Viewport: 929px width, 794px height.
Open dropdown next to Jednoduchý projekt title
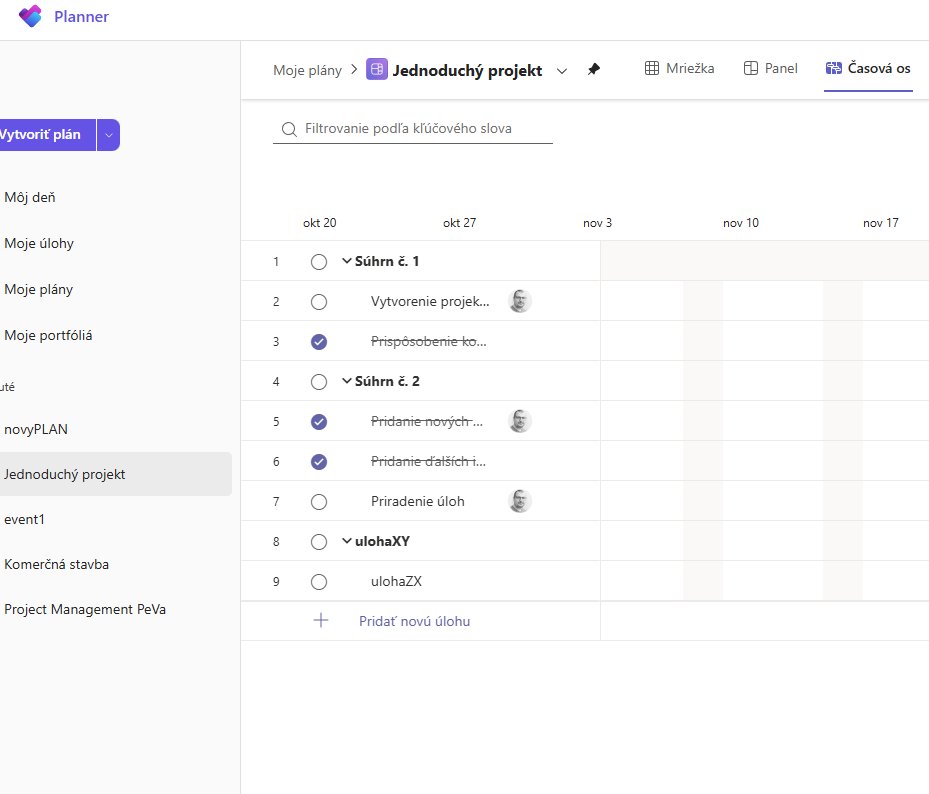(562, 71)
